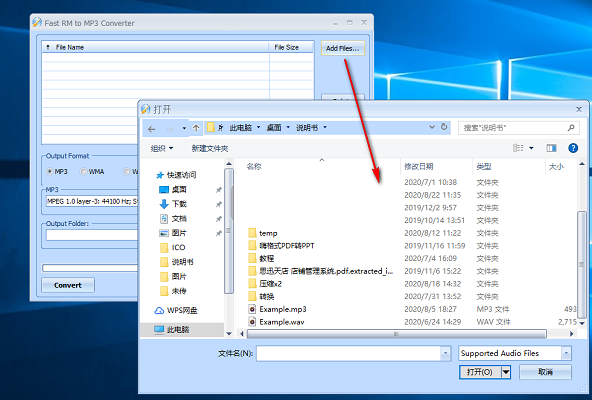The height and width of the screenshot is (400, 592).
Task: Select MP3 output format radio button
Action: [x=49, y=171]
